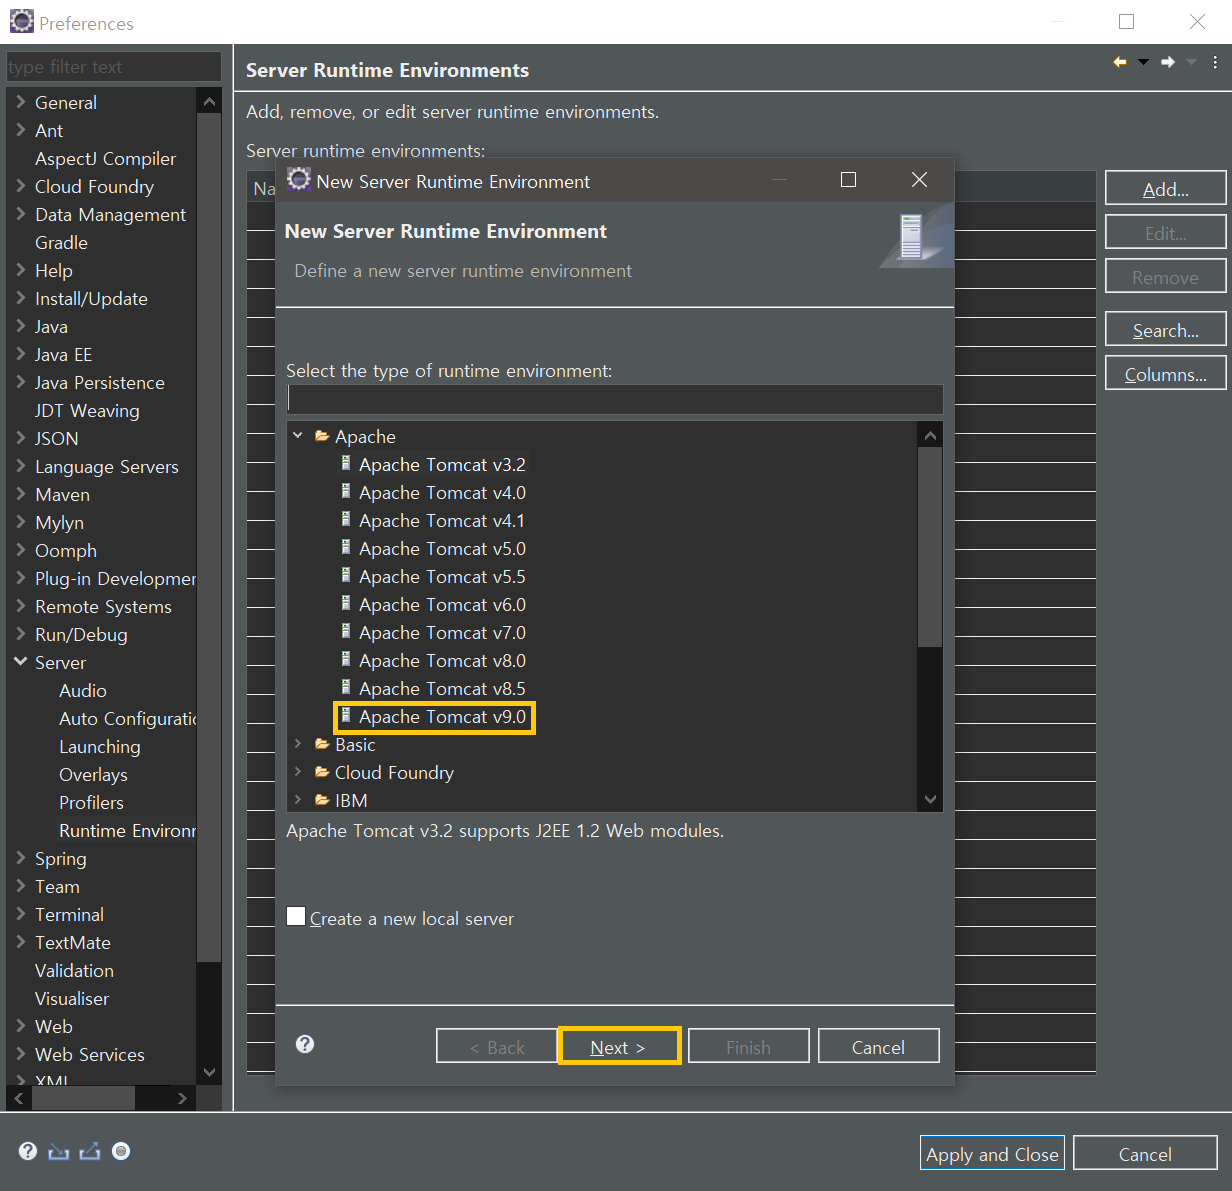Click the runtime list scroll down arrow
Viewport: 1232px width, 1191px height.
pos(930,799)
